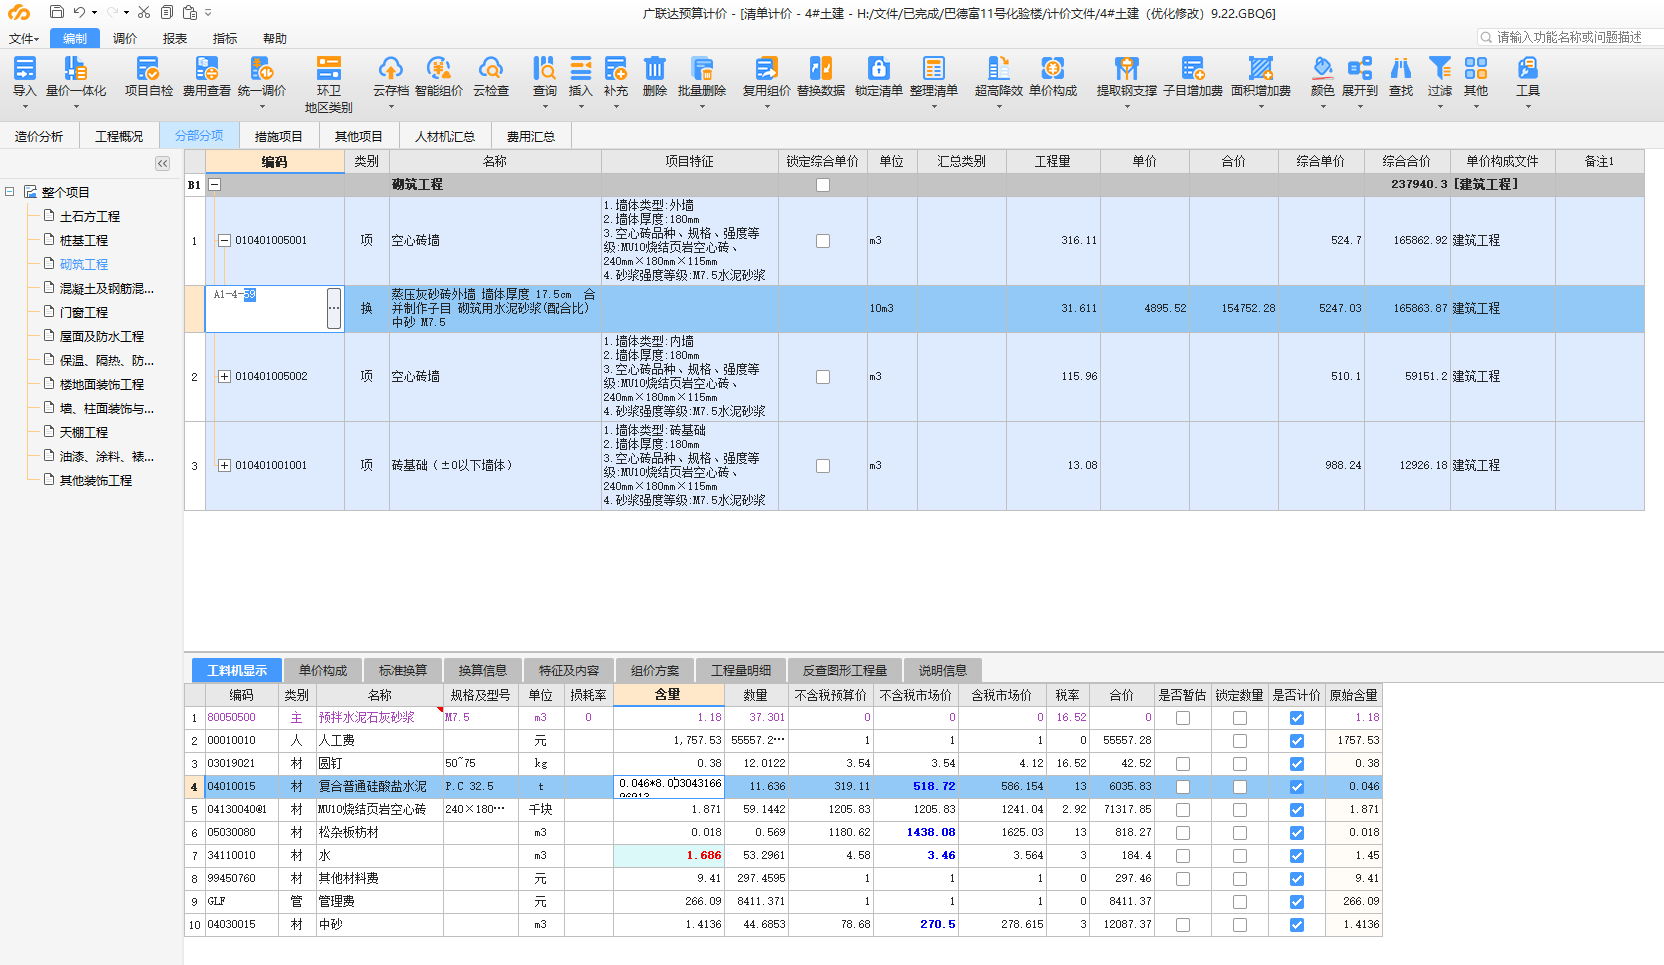
Task: Open undo history dropdown arrow
Action: 94,13
